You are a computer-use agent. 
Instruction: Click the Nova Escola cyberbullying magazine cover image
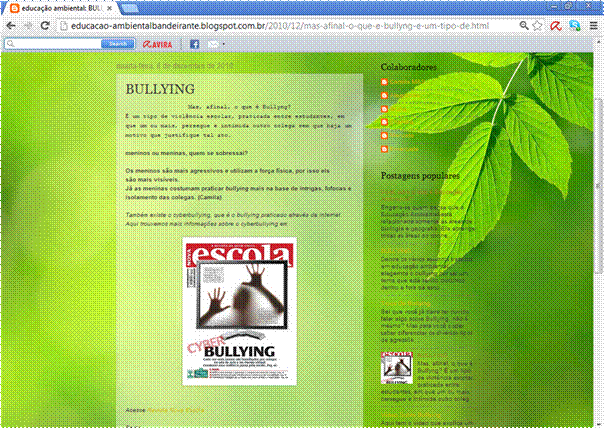coord(239,311)
